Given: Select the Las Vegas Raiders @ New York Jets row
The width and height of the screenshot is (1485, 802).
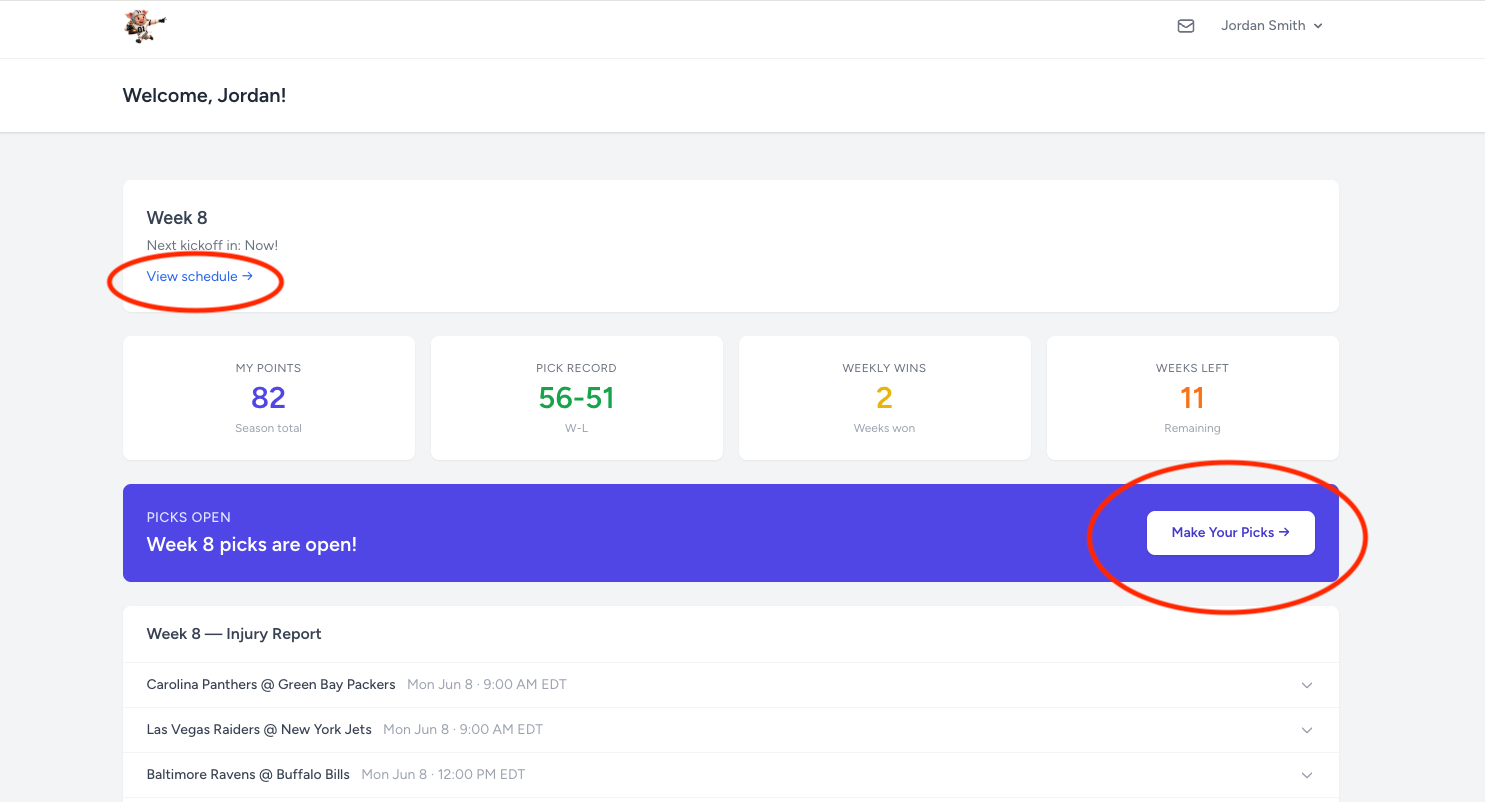Looking at the screenshot, I should click(x=730, y=730).
